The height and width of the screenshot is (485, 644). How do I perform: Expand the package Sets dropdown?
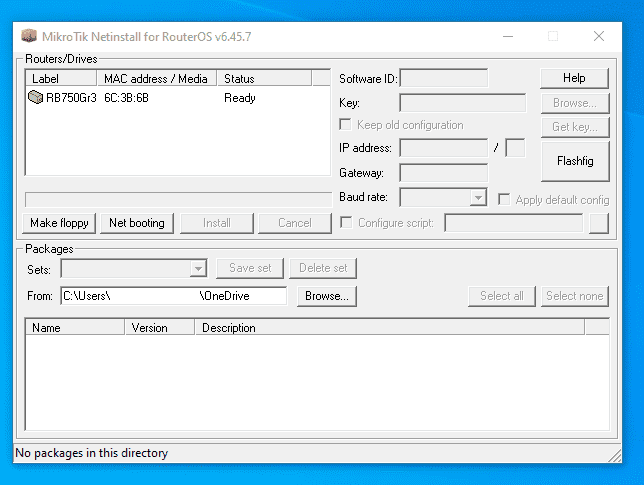pyautogui.click(x=198, y=268)
